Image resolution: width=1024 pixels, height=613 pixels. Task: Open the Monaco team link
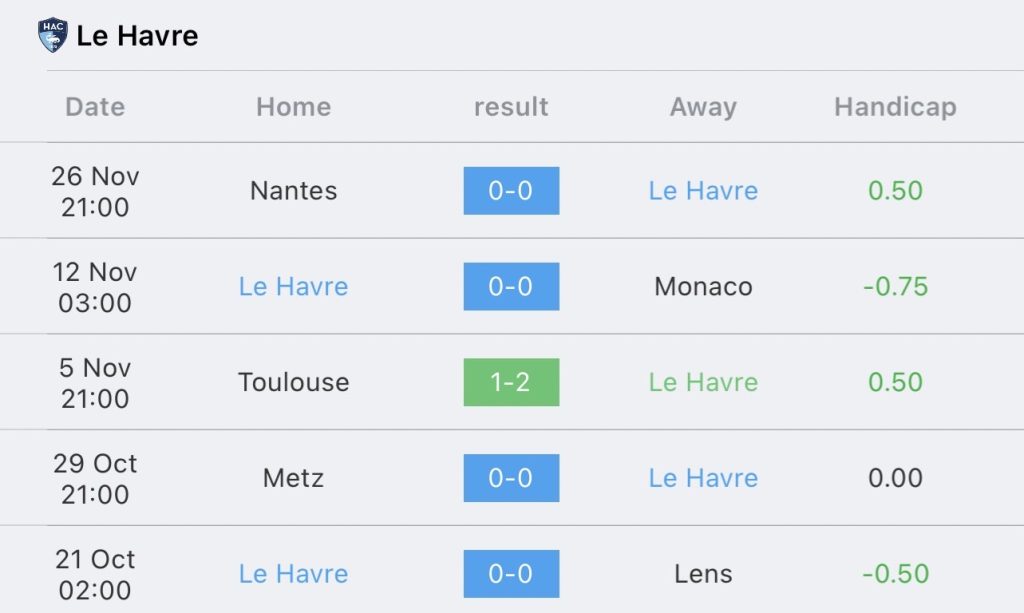click(703, 286)
